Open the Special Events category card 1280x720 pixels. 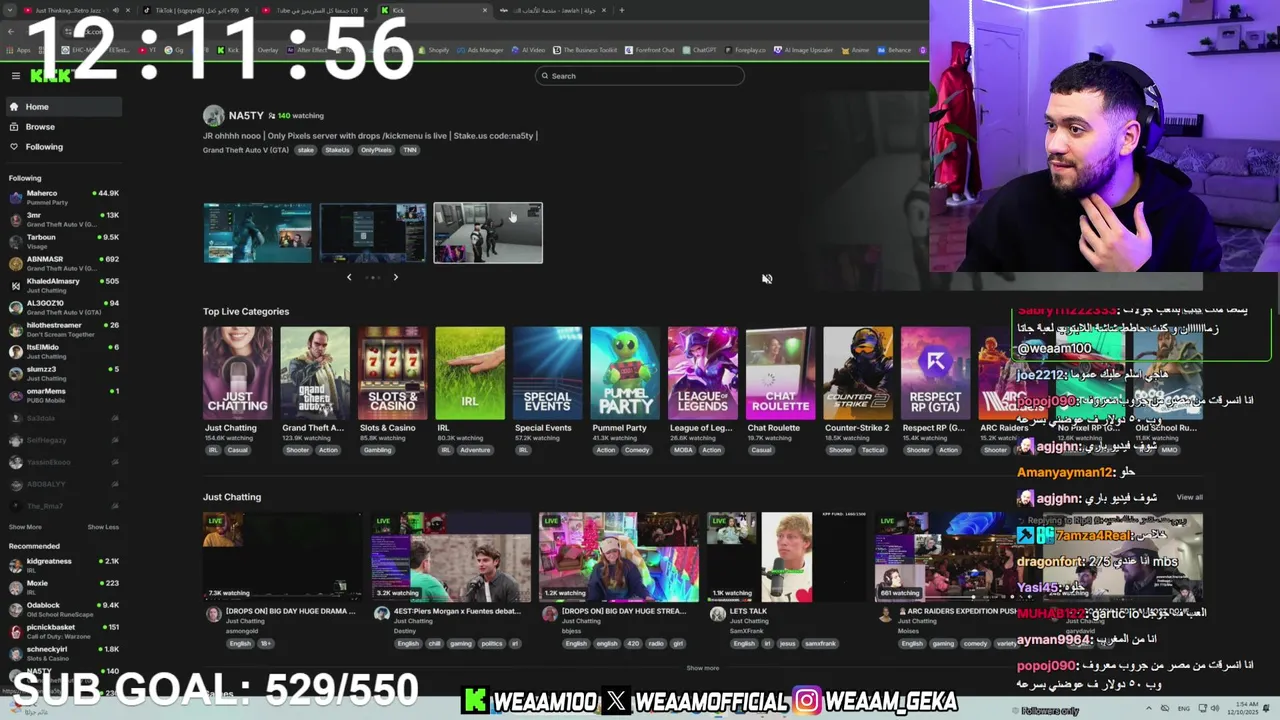click(547, 373)
